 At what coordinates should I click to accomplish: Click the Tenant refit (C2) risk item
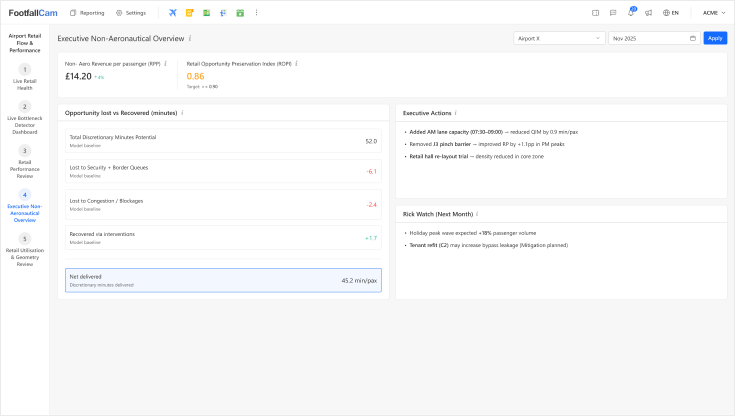488,245
